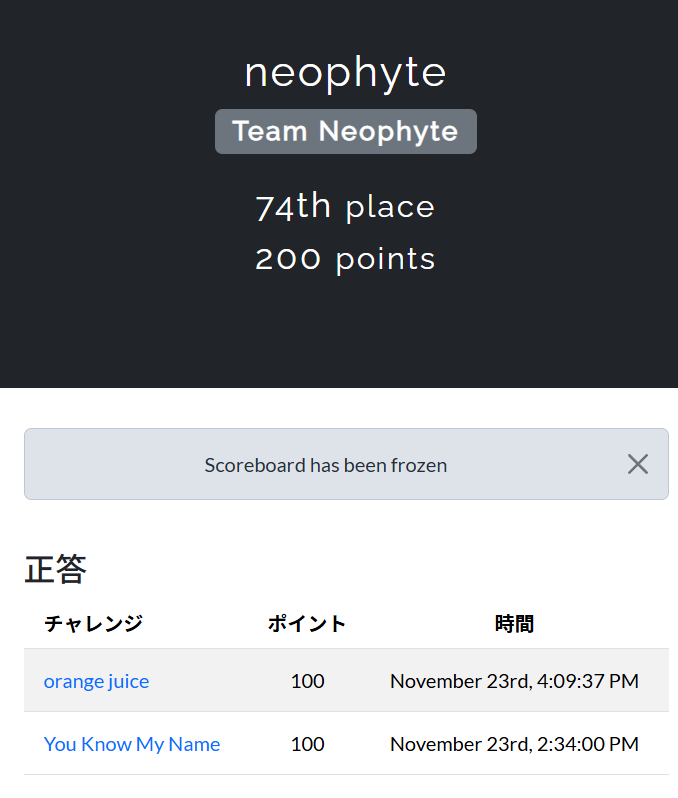Click the 4:09:37 PM solve timestamp
Image resolution: width=678 pixels, height=798 pixels.
514,681
